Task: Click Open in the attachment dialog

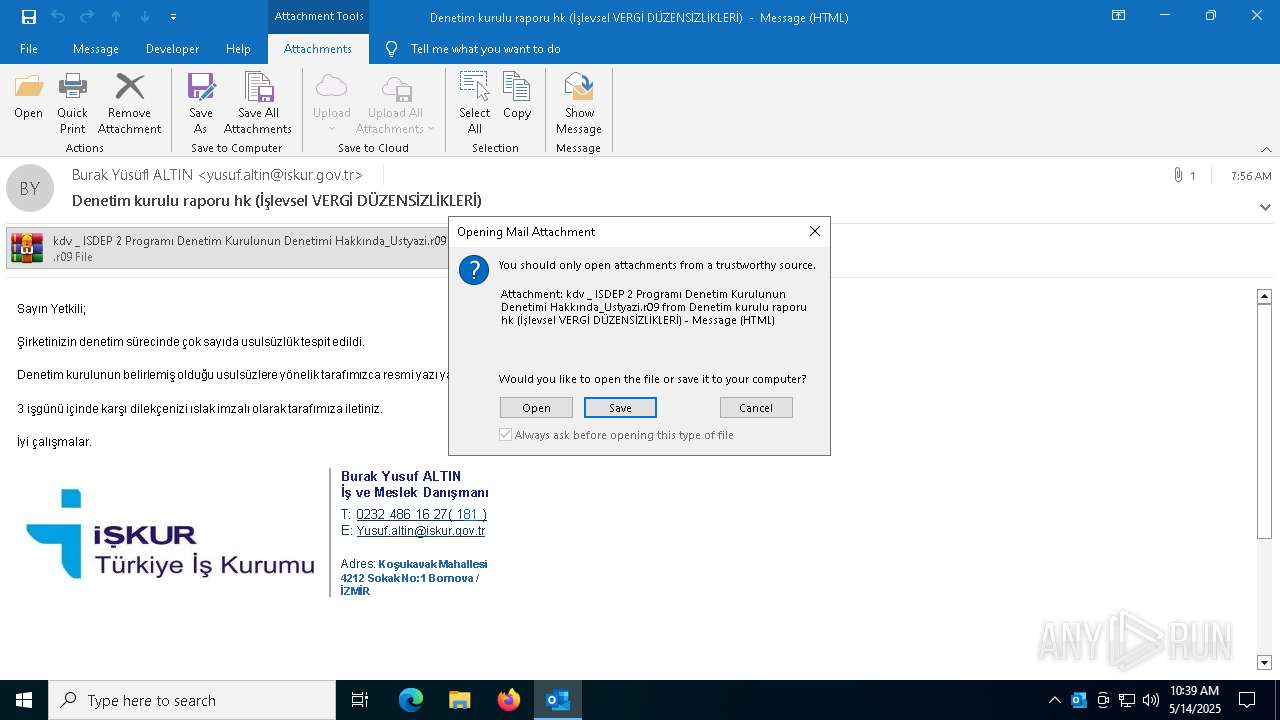Action: [536, 408]
